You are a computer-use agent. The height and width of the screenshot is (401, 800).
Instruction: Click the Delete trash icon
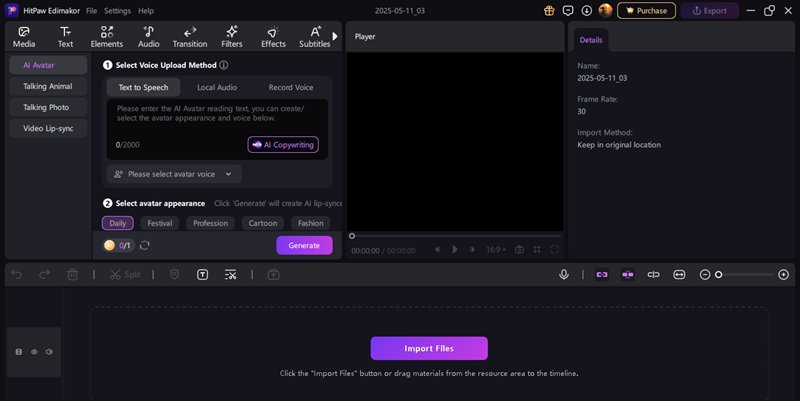click(72, 274)
